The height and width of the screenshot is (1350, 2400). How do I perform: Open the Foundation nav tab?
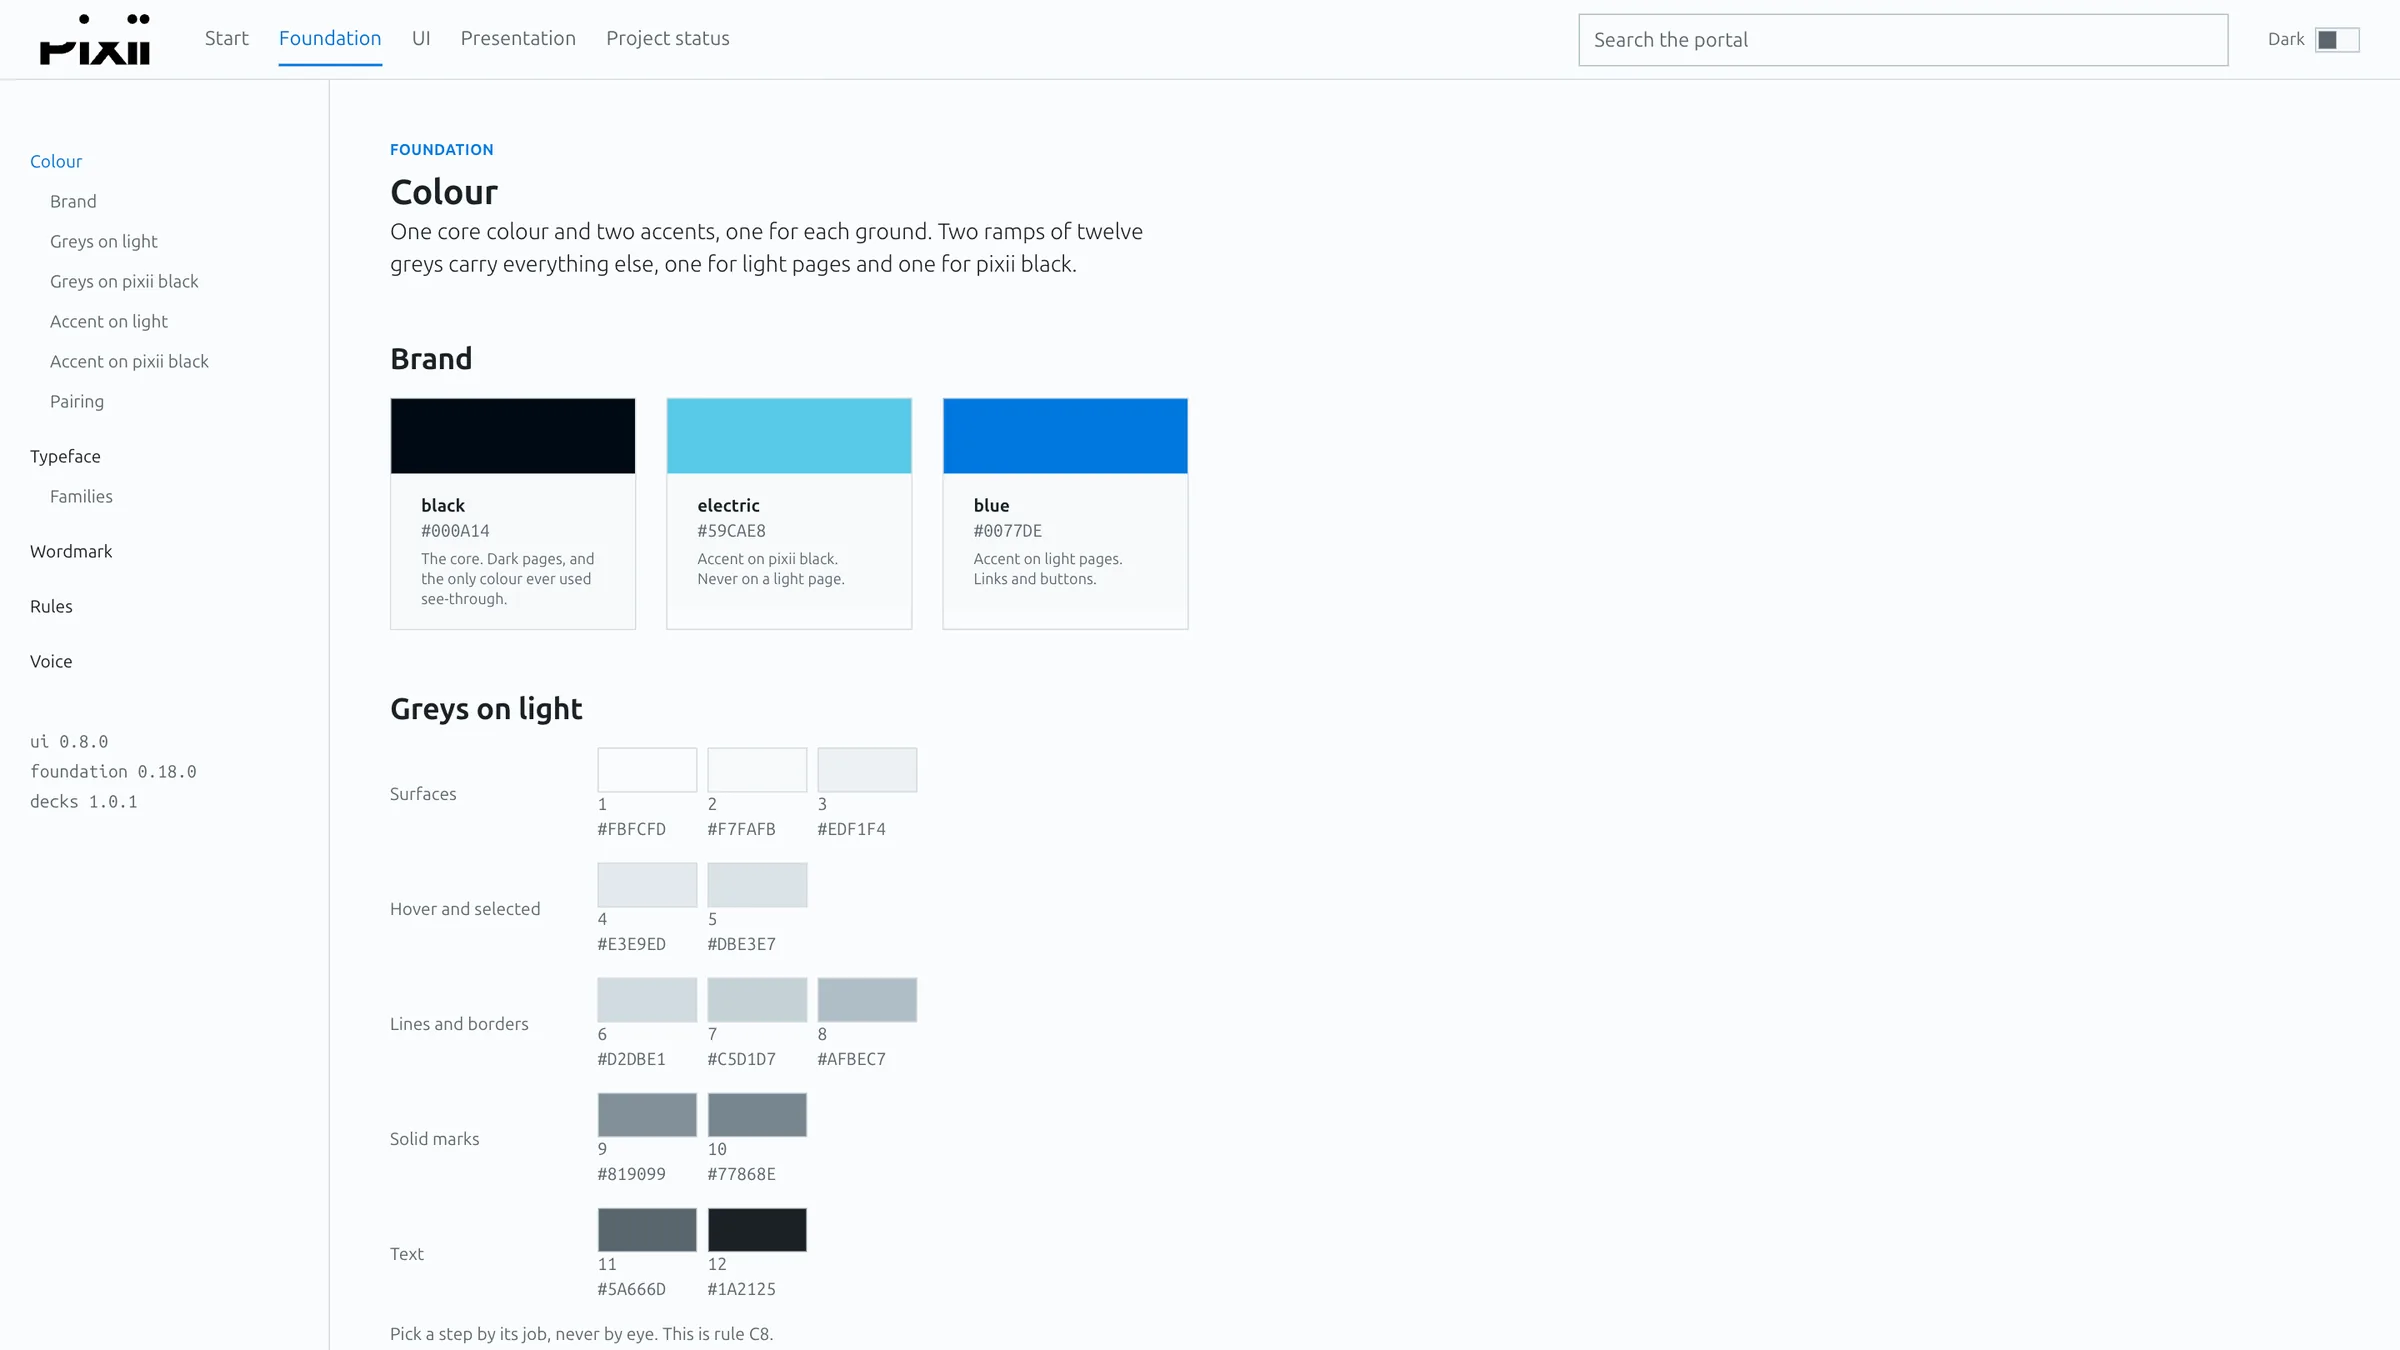(330, 39)
